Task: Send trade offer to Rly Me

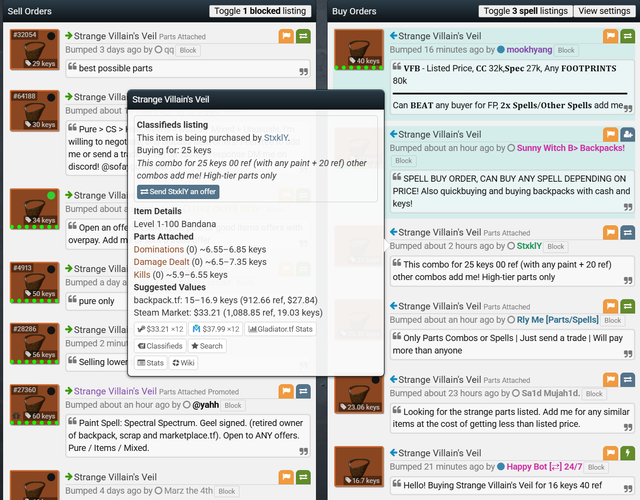Action: point(628,306)
